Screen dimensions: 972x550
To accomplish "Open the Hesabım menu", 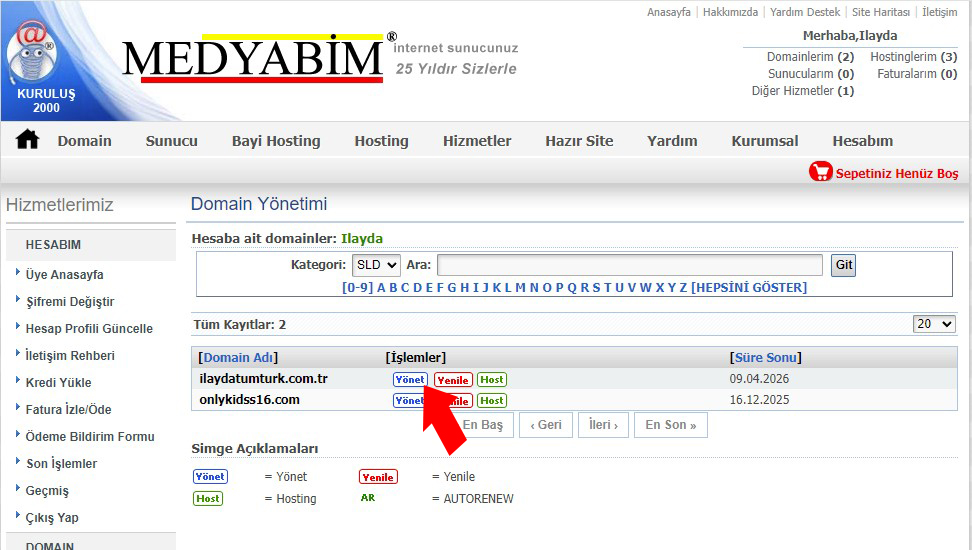I will 862,141.
